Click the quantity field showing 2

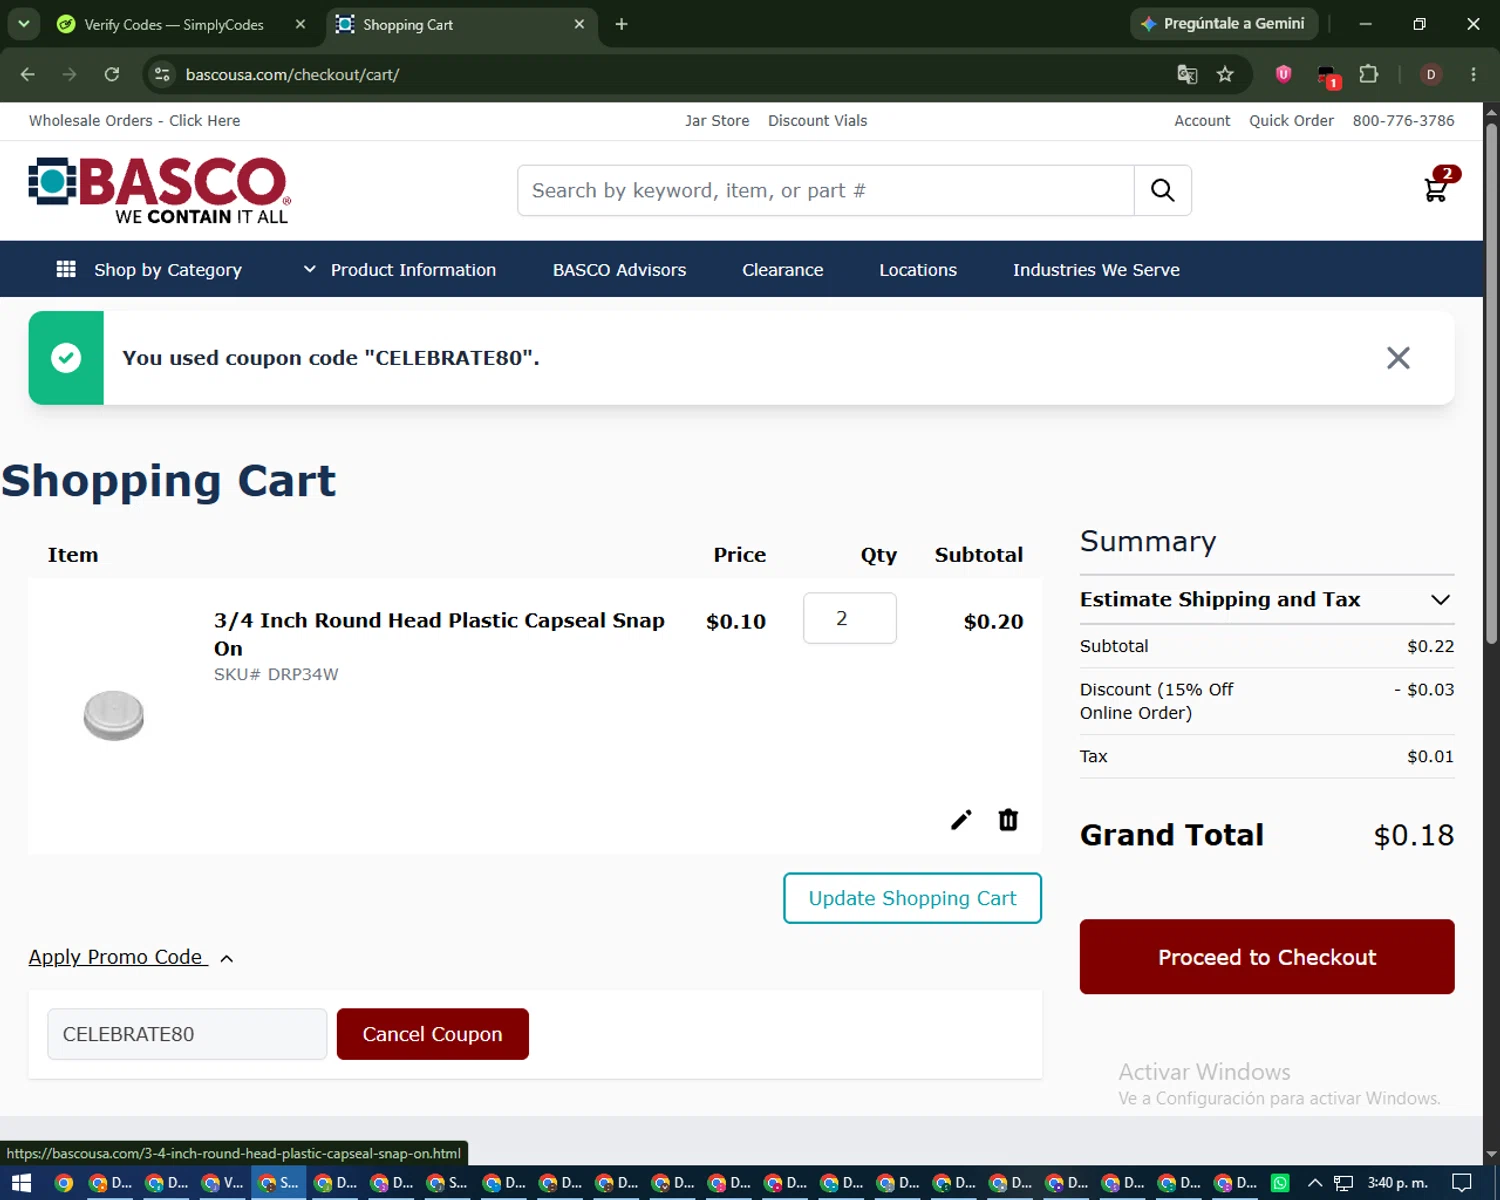pos(850,619)
